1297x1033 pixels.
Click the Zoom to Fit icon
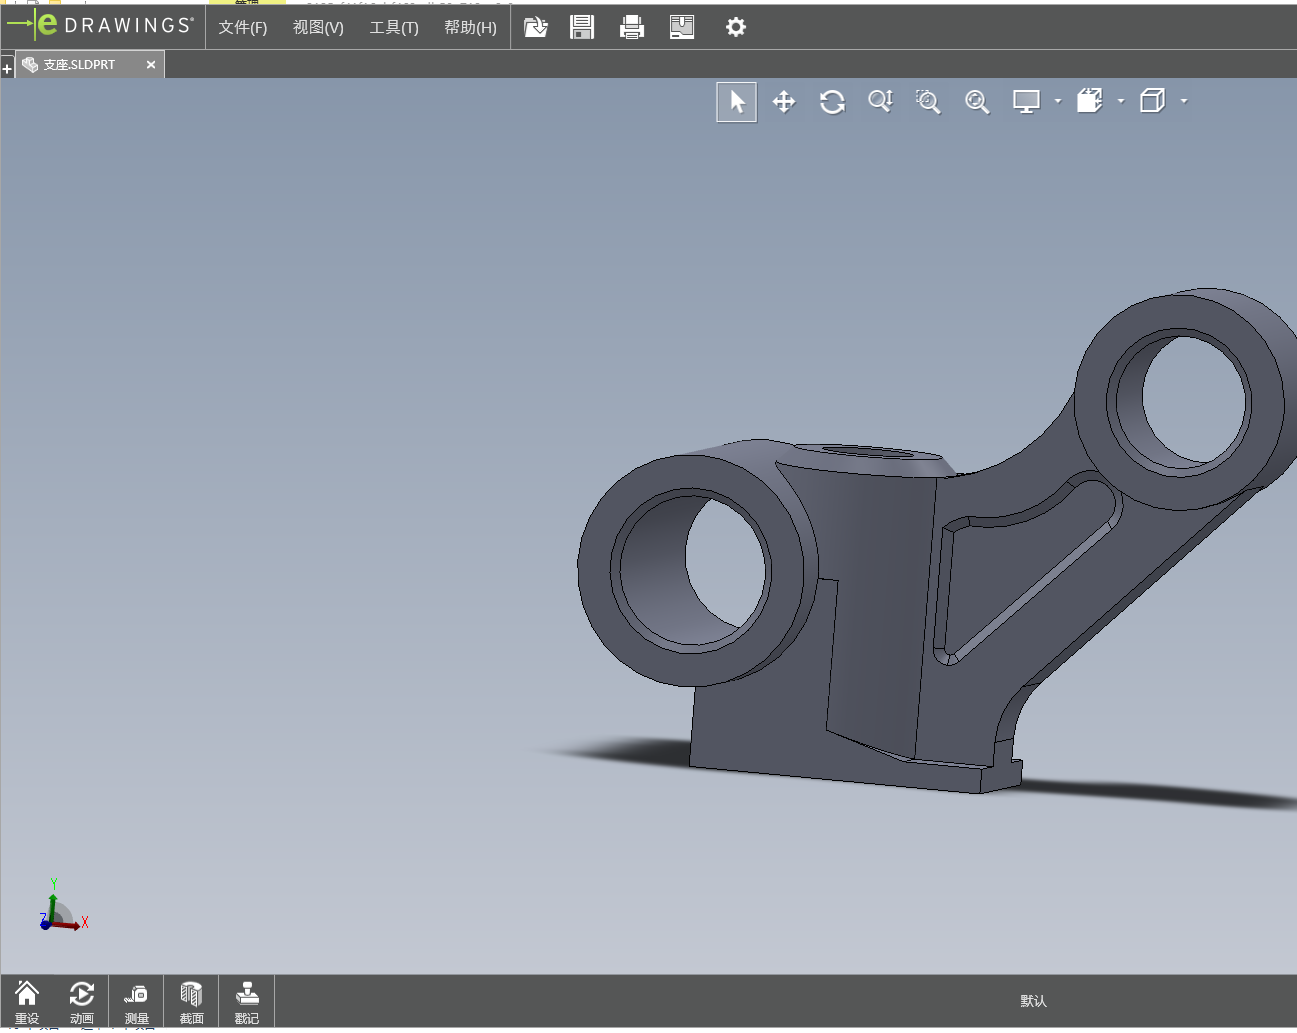[x=977, y=102]
